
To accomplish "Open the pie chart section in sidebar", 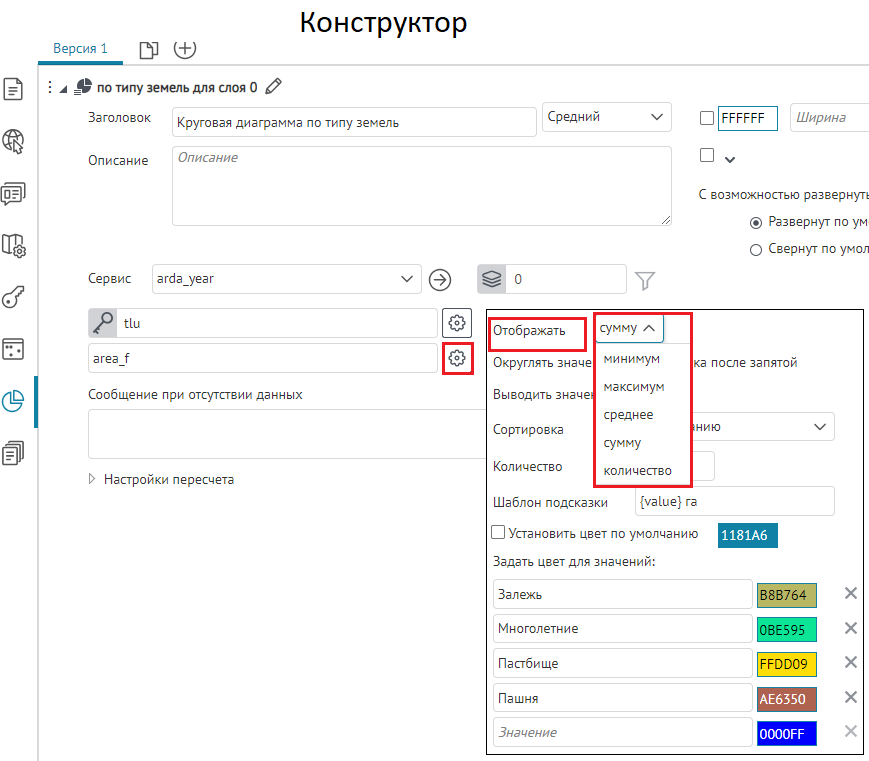I will coord(14,401).
